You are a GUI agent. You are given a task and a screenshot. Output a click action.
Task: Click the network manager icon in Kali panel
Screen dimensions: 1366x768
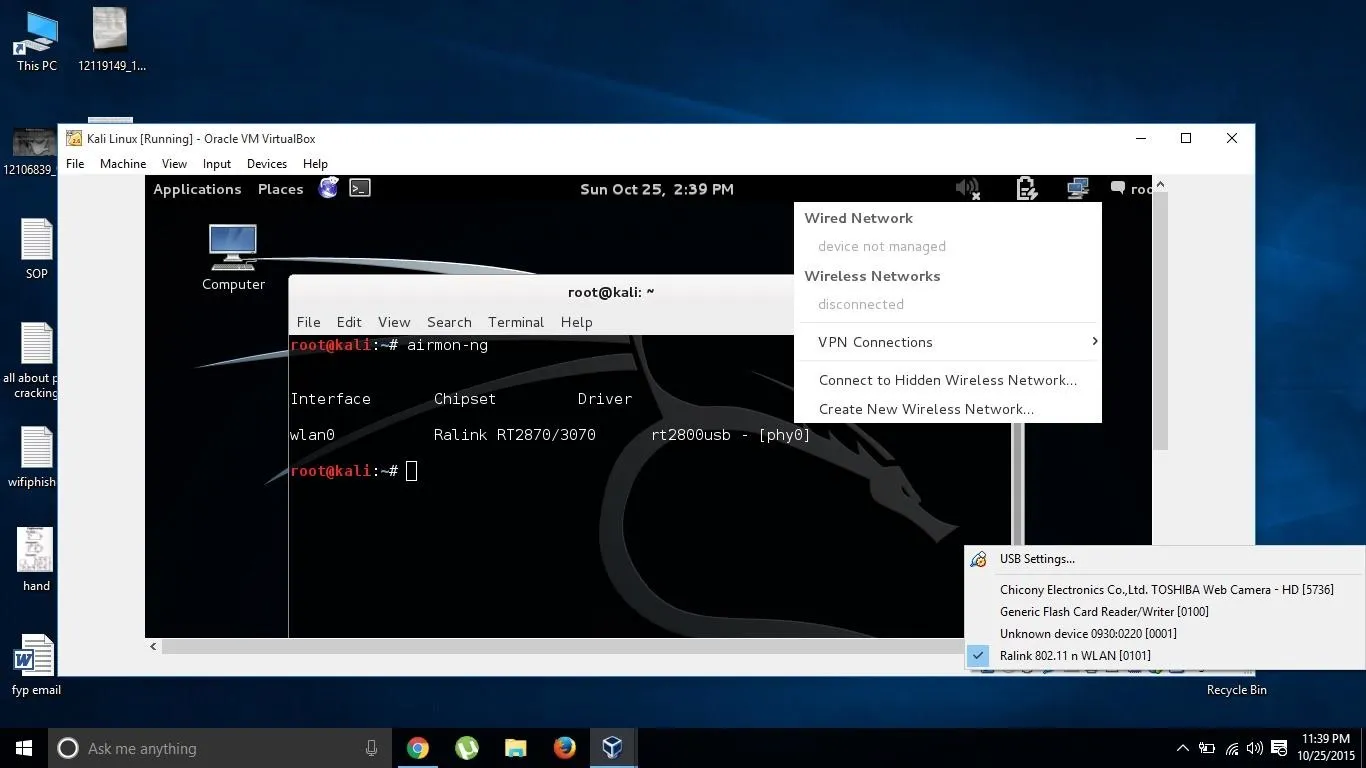click(1077, 188)
